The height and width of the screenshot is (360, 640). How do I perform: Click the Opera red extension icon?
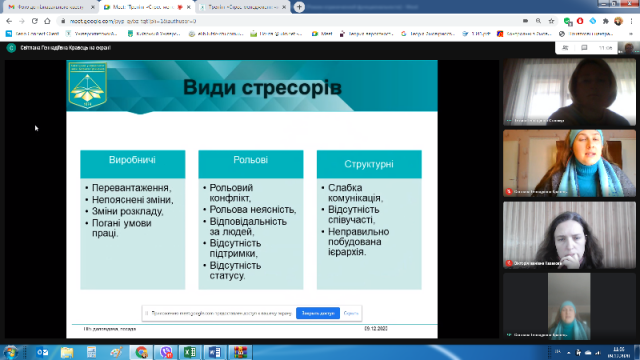pos(580,21)
